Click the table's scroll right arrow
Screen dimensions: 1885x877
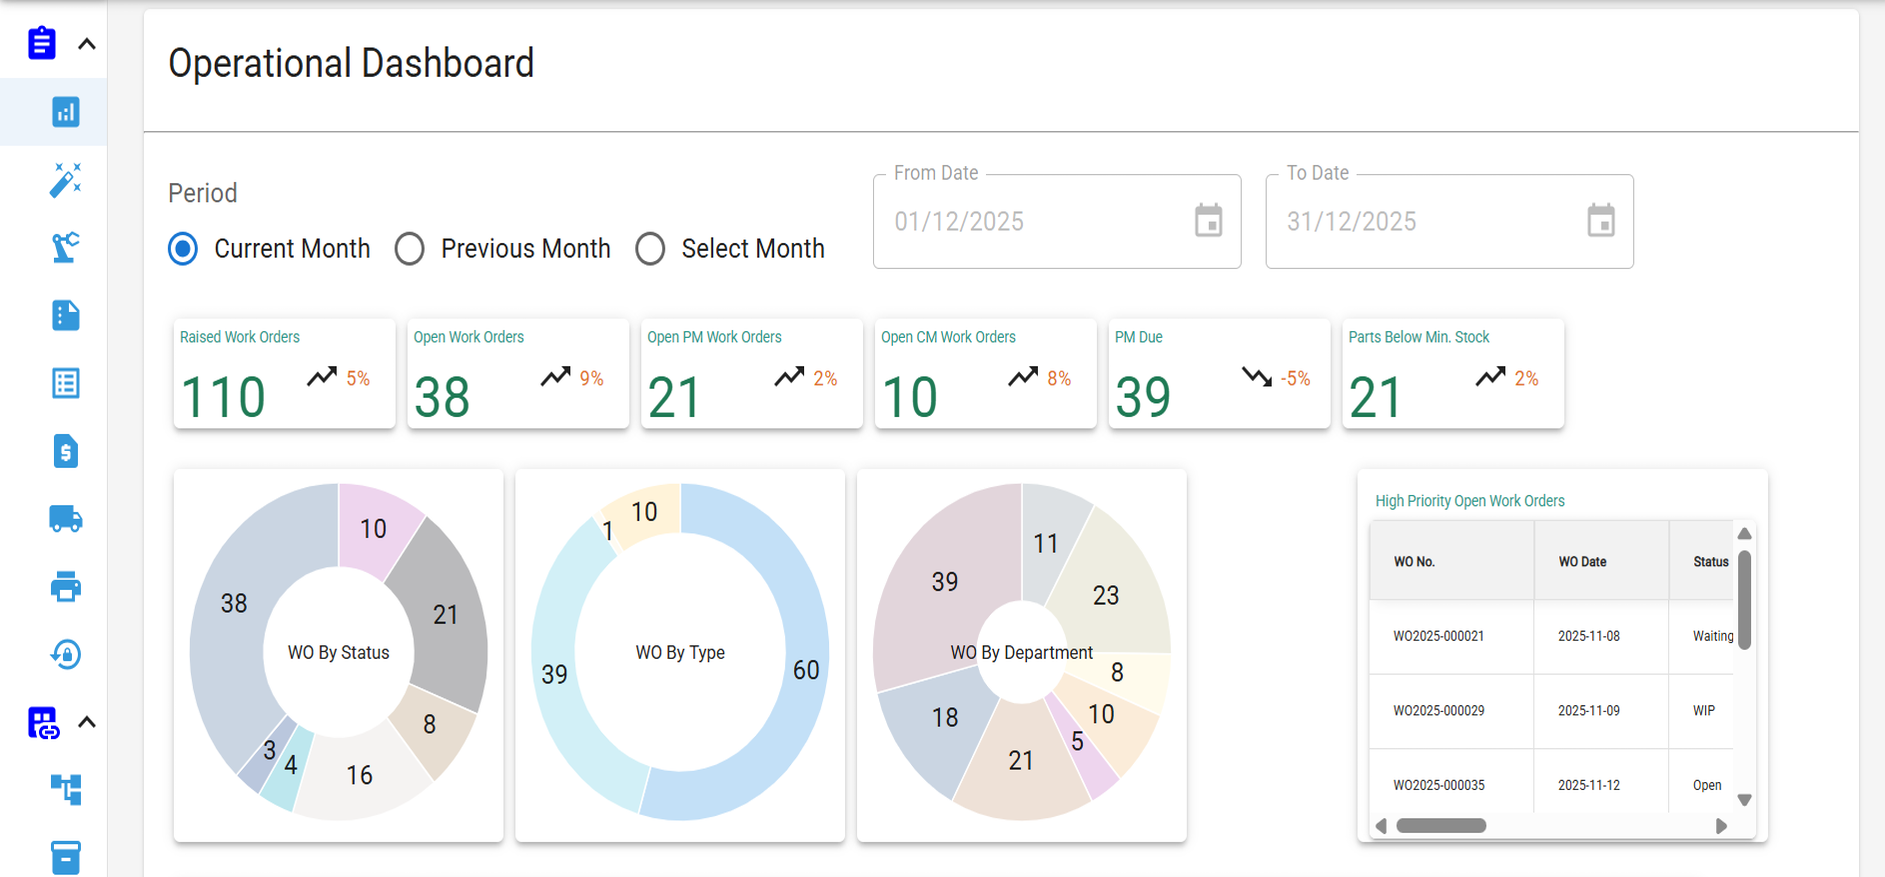click(x=1721, y=826)
